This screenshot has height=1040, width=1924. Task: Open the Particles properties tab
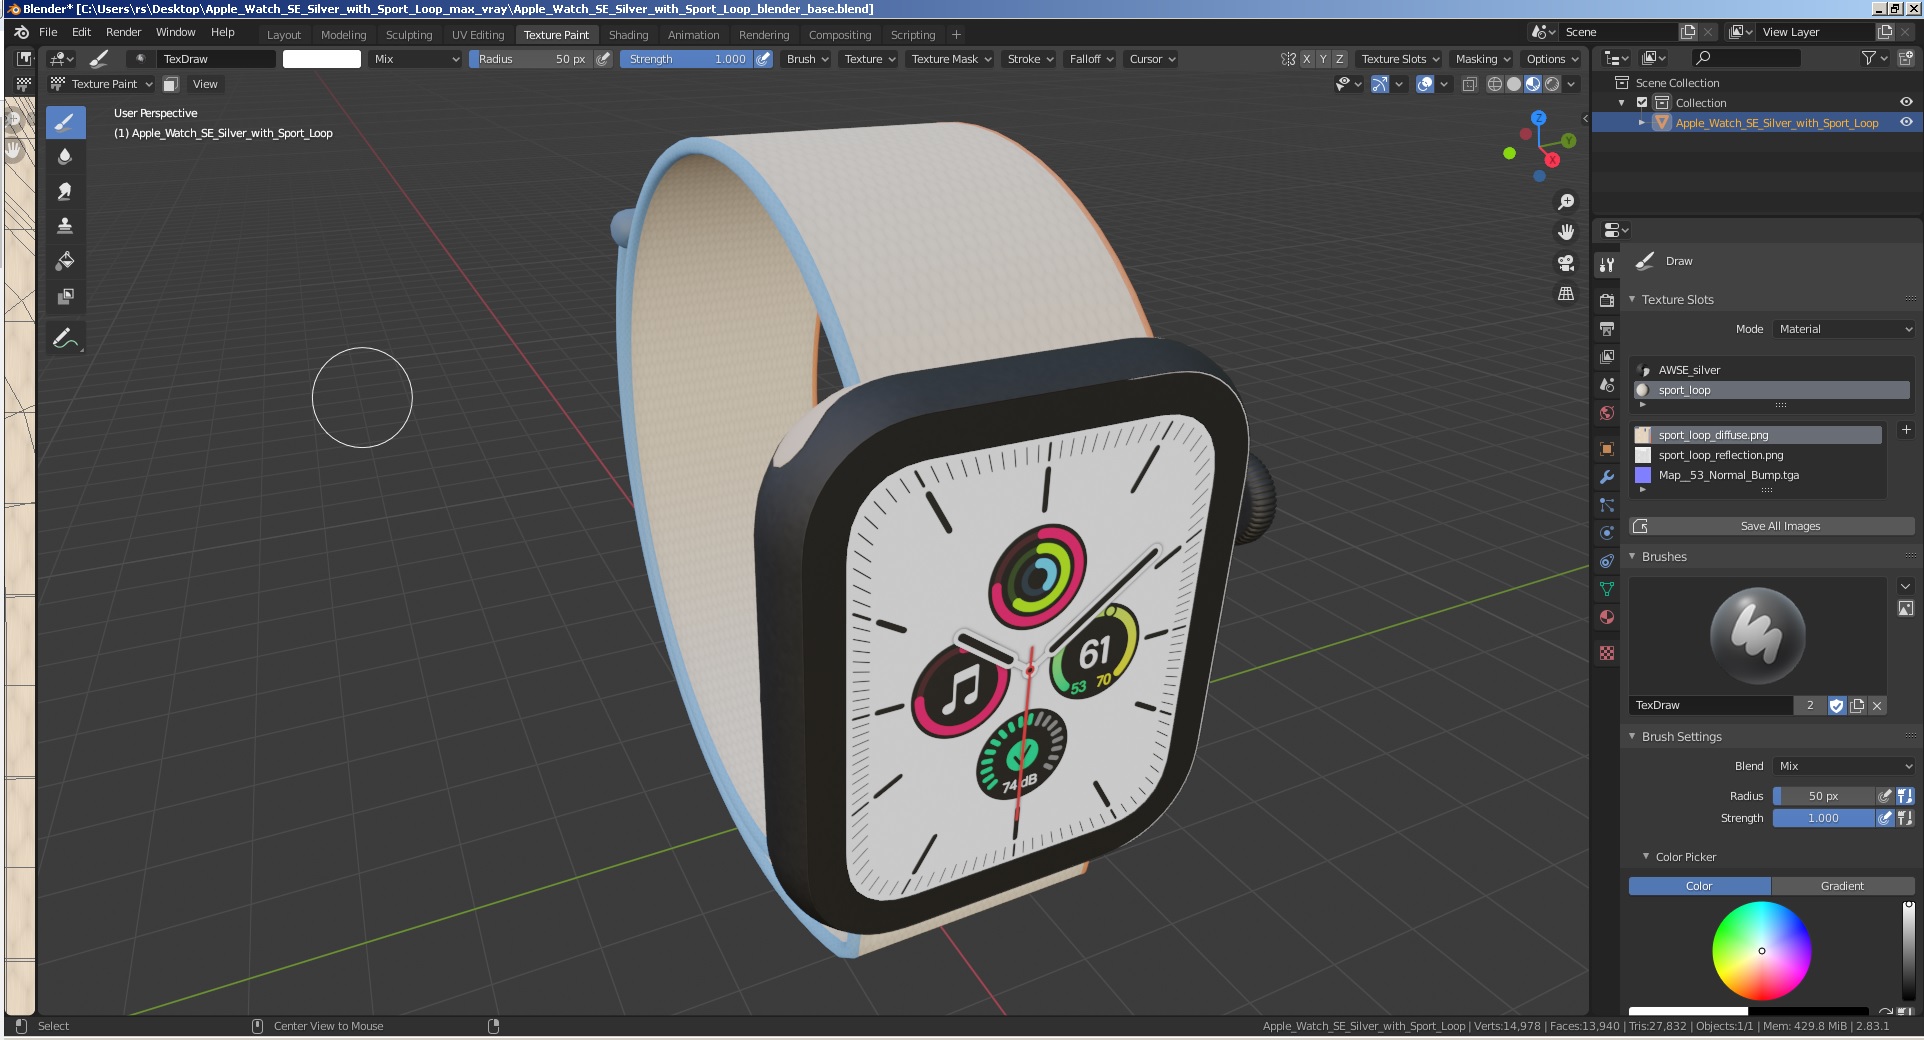pyautogui.click(x=1607, y=505)
